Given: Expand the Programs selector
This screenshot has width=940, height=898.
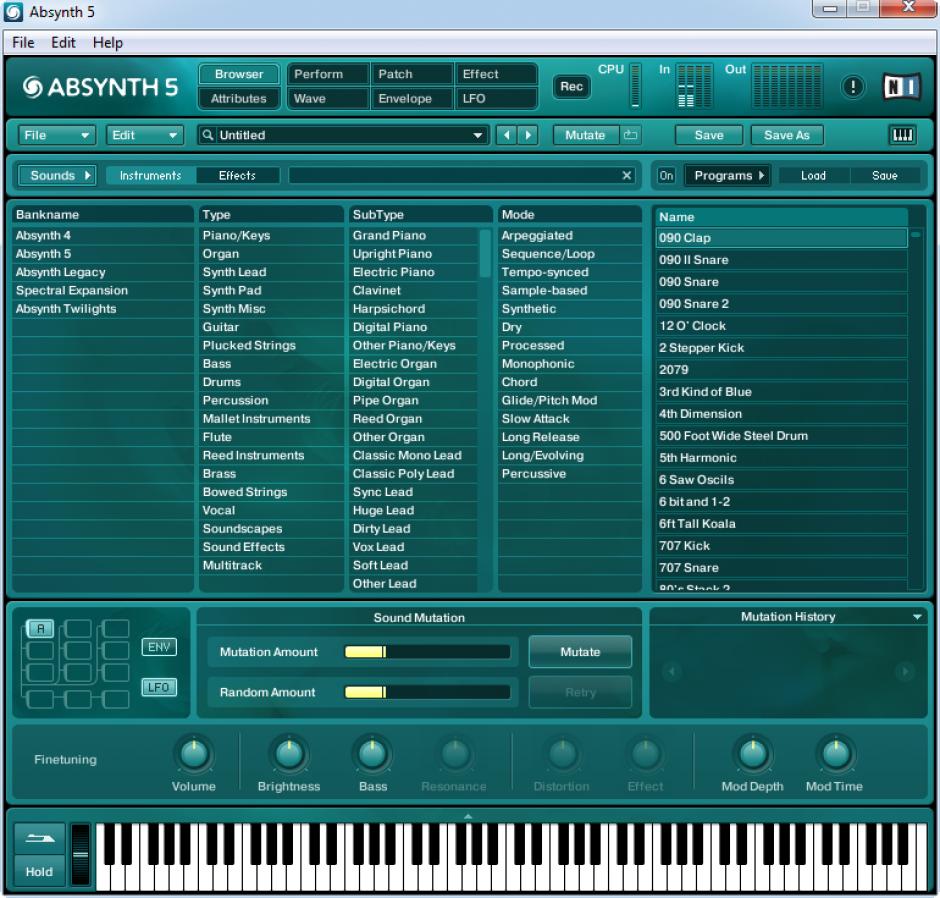Looking at the screenshot, I should tap(728, 175).
